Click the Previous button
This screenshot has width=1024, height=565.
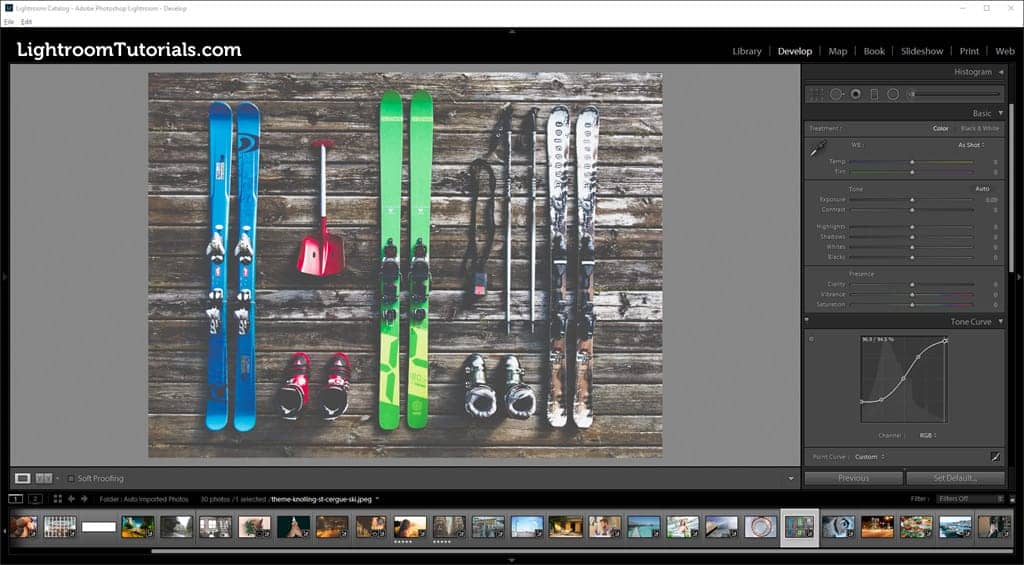coord(853,478)
